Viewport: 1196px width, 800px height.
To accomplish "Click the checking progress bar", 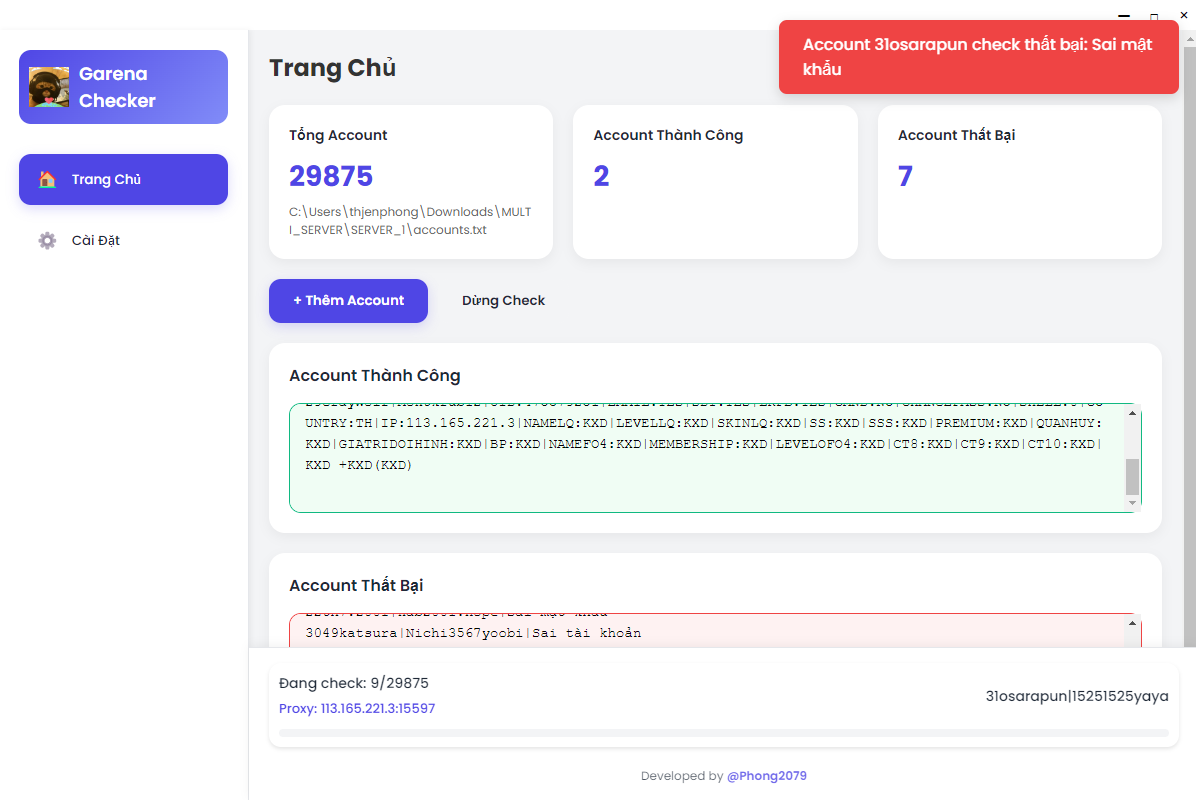I will (x=723, y=733).
